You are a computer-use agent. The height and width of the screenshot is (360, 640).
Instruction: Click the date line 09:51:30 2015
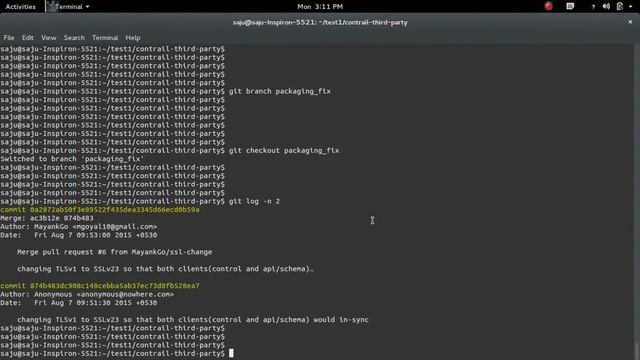pyautogui.click(x=79, y=303)
